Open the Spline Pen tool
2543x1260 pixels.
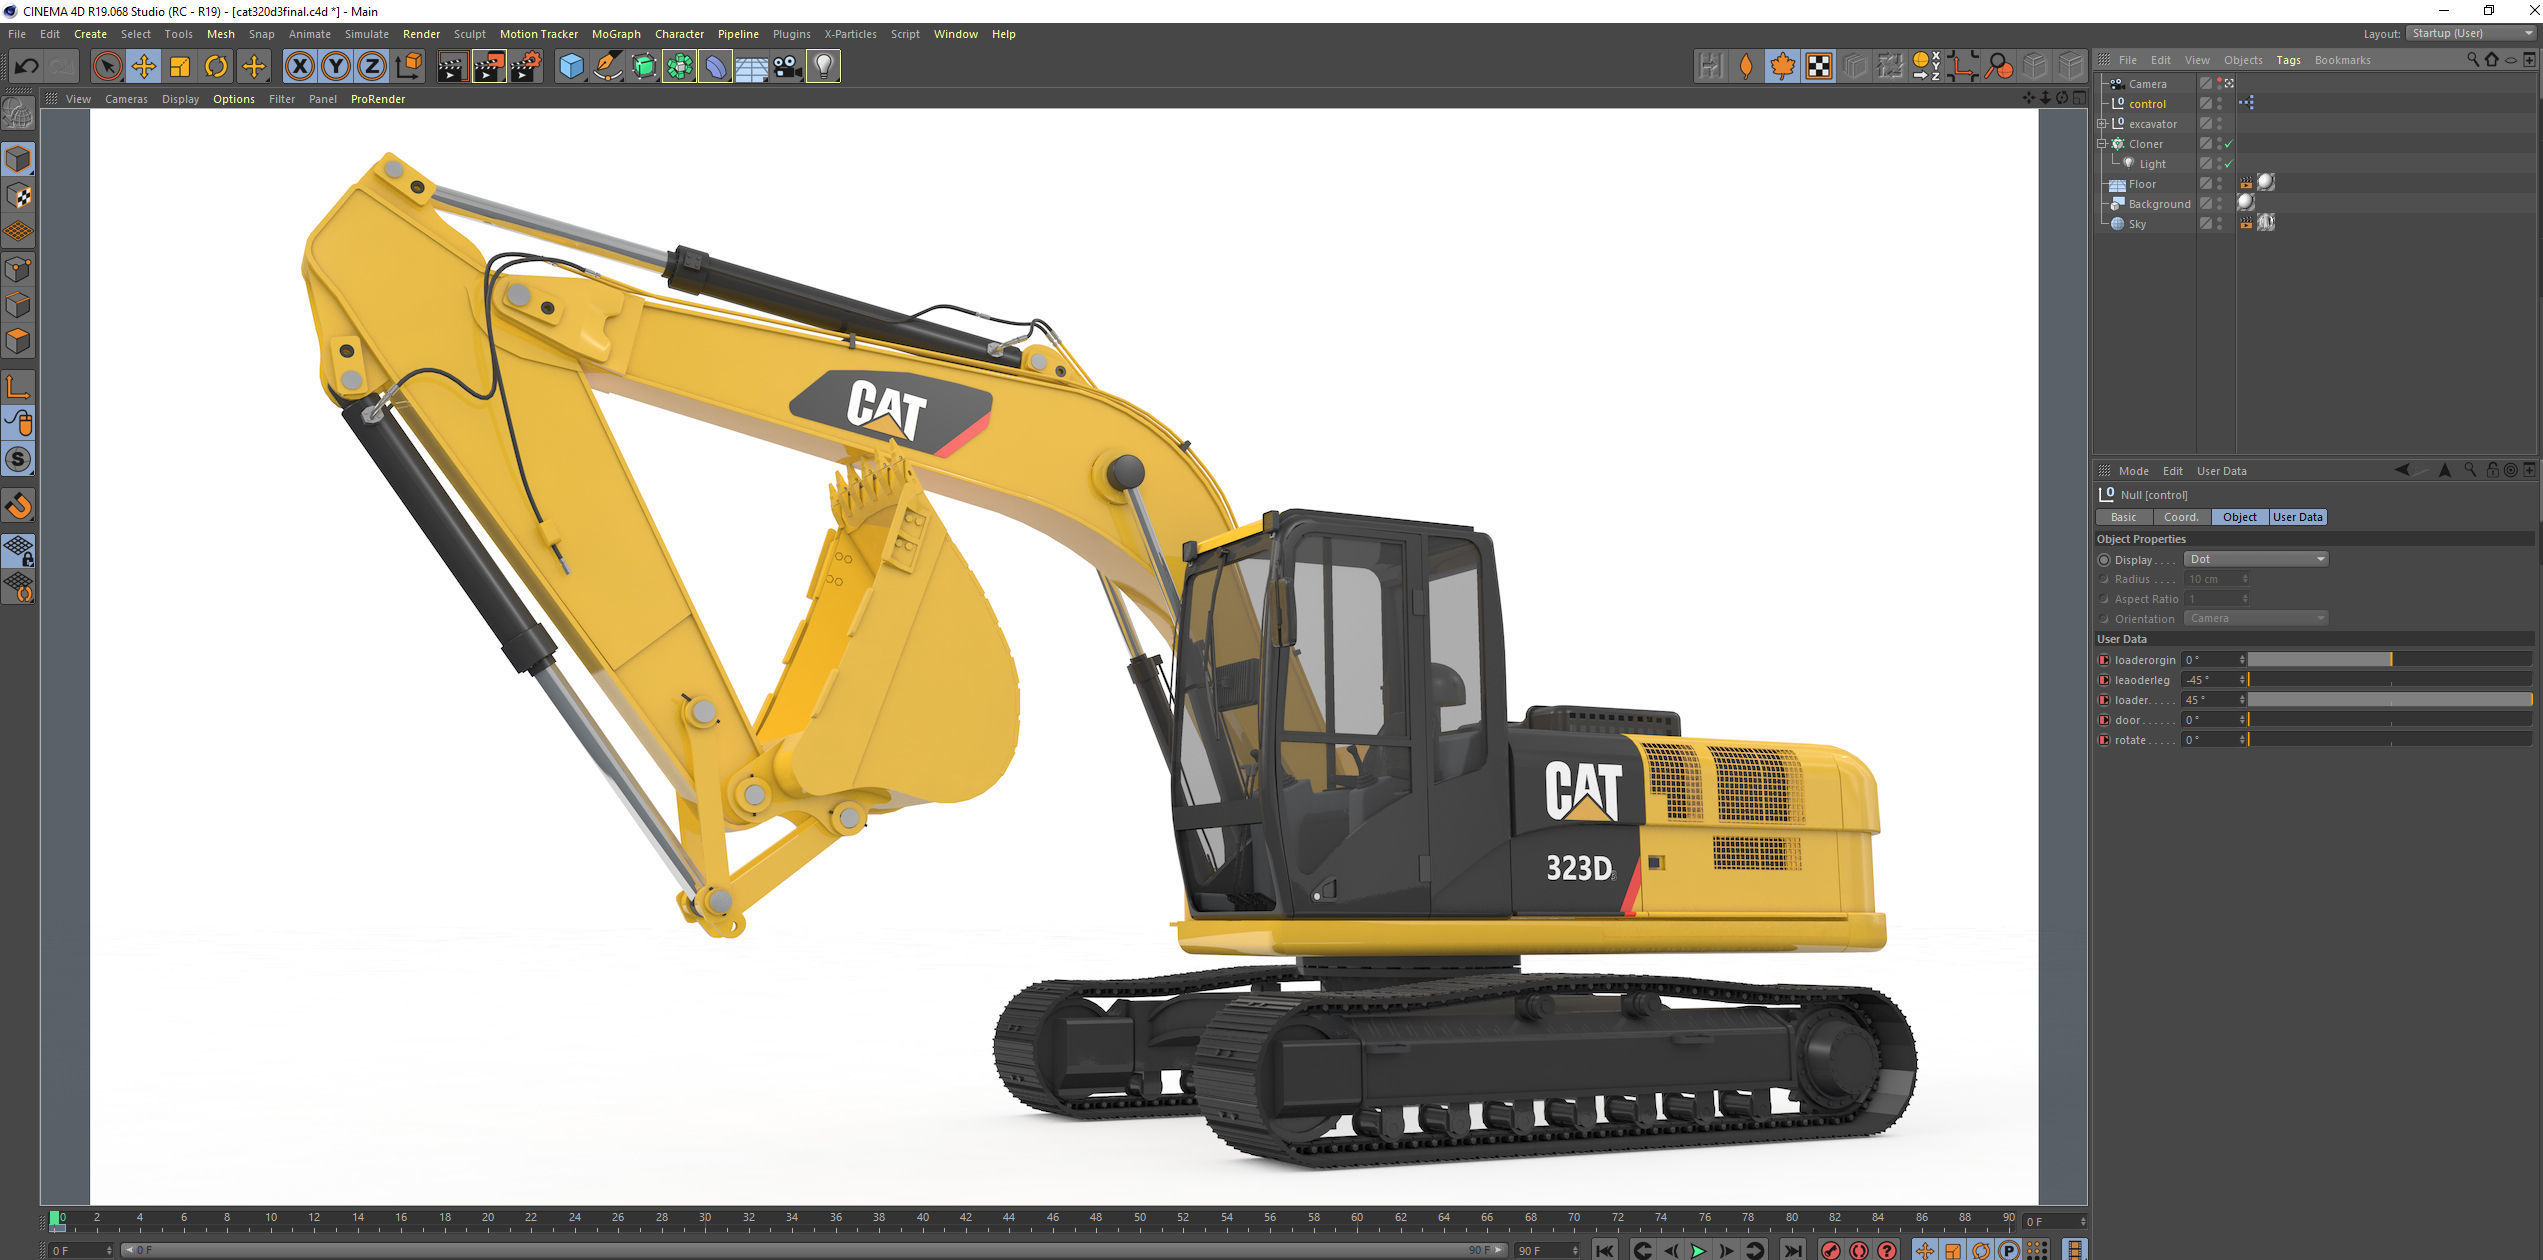(x=607, y=67)
